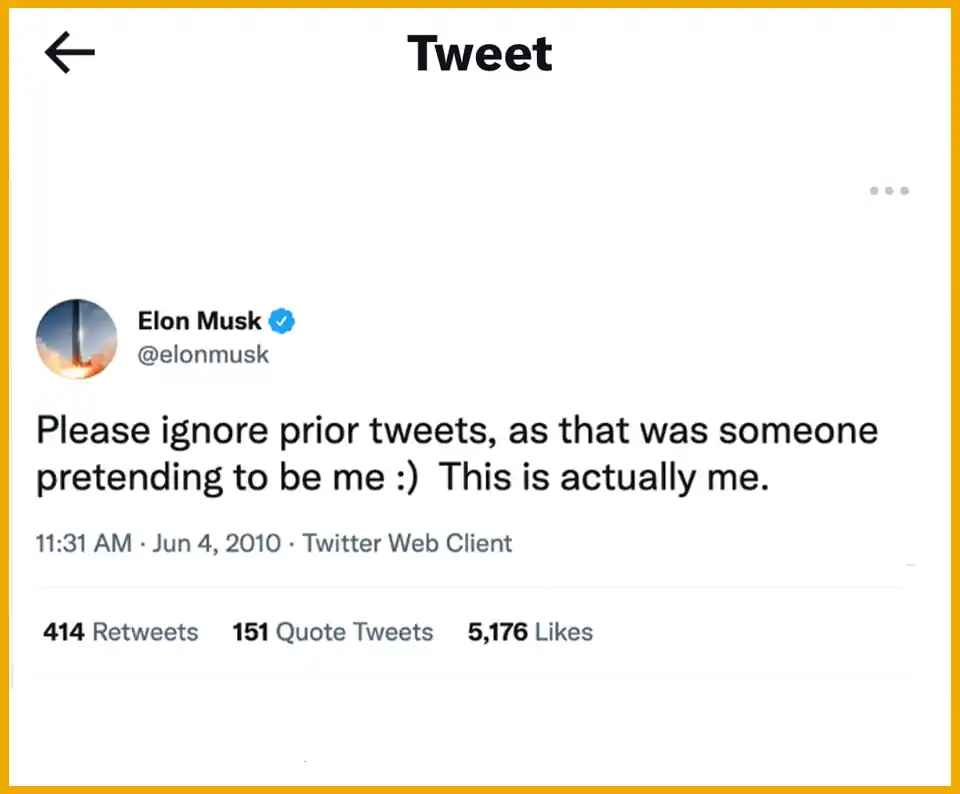Open the @elonmusk handle link
This screenshot has height=794, width=960.
pos(203,355)
